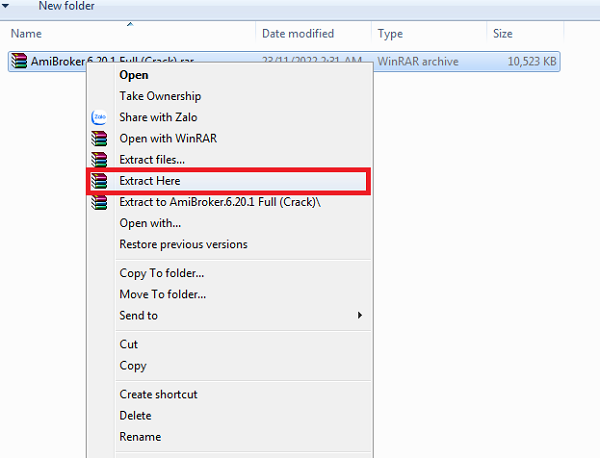
Task: Click the AmiBroker rar file name
Action: click(x=112, y=61)
